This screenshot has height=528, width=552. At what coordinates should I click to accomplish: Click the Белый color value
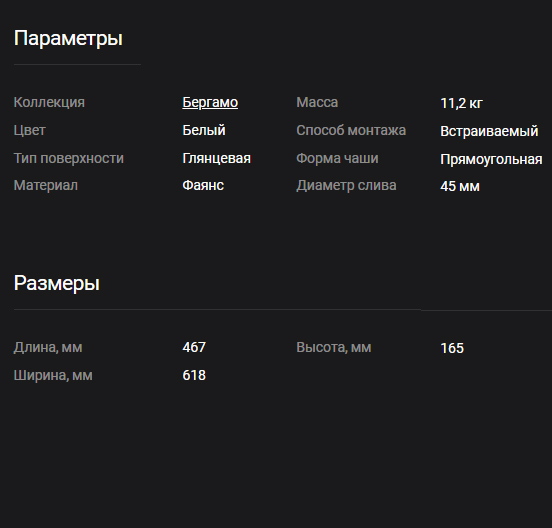click(204, 131)
